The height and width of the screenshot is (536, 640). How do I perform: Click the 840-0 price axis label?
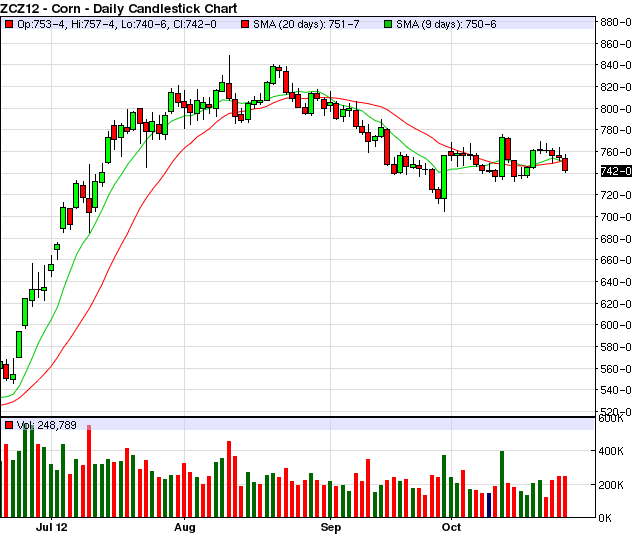(x=616, y=65)
